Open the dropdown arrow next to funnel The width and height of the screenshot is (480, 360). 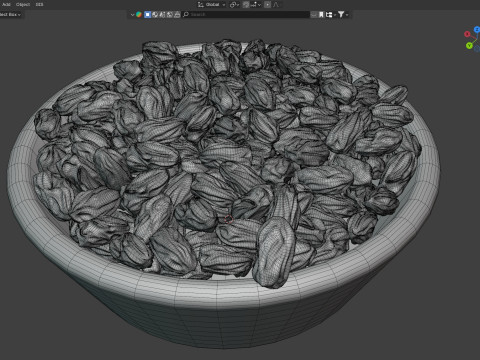point(347,15)
